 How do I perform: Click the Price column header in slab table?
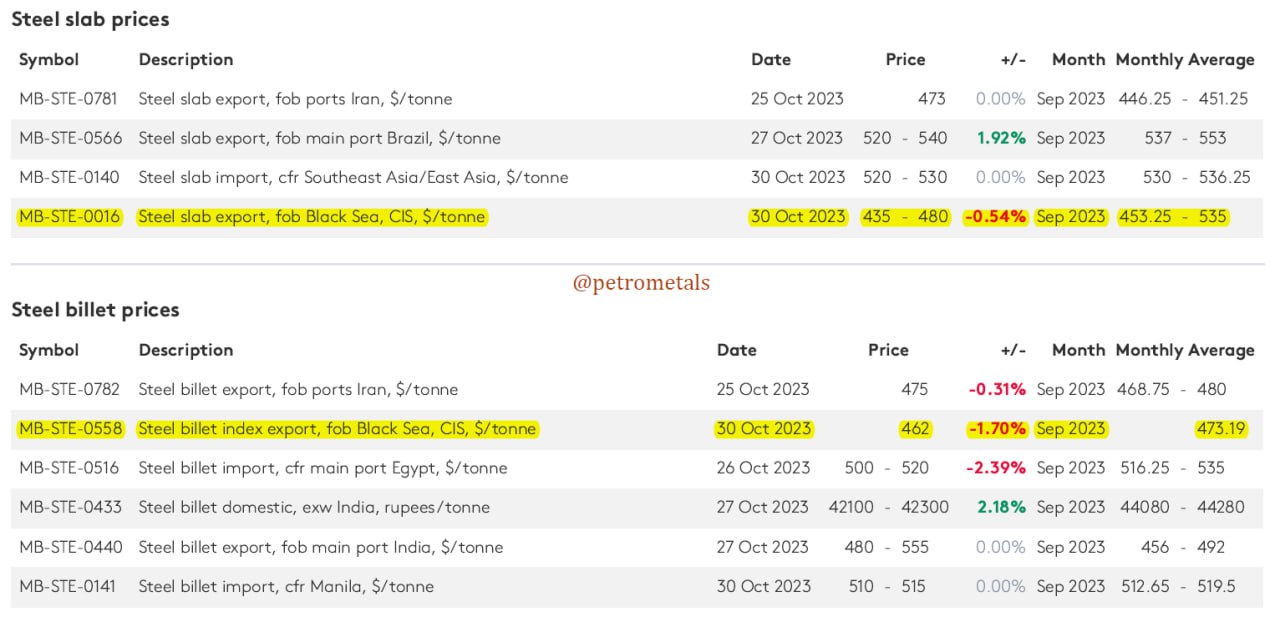click(905, 60)
